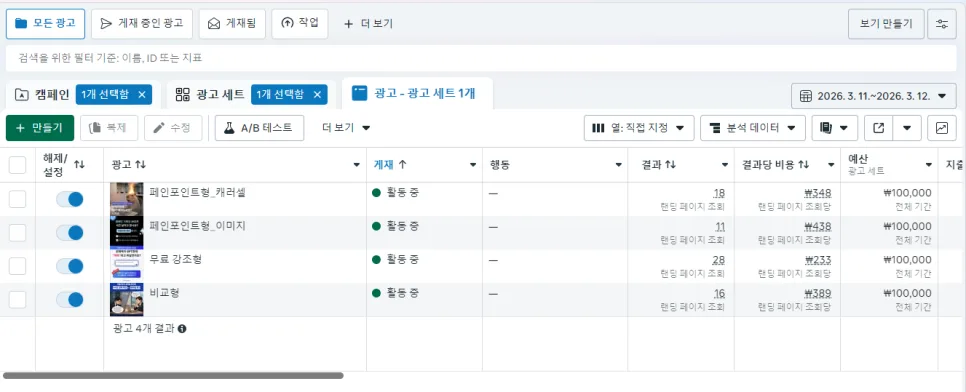Click the result value 16
The width and height of the screenshot is (966, 392).
(x=719, y=293)
